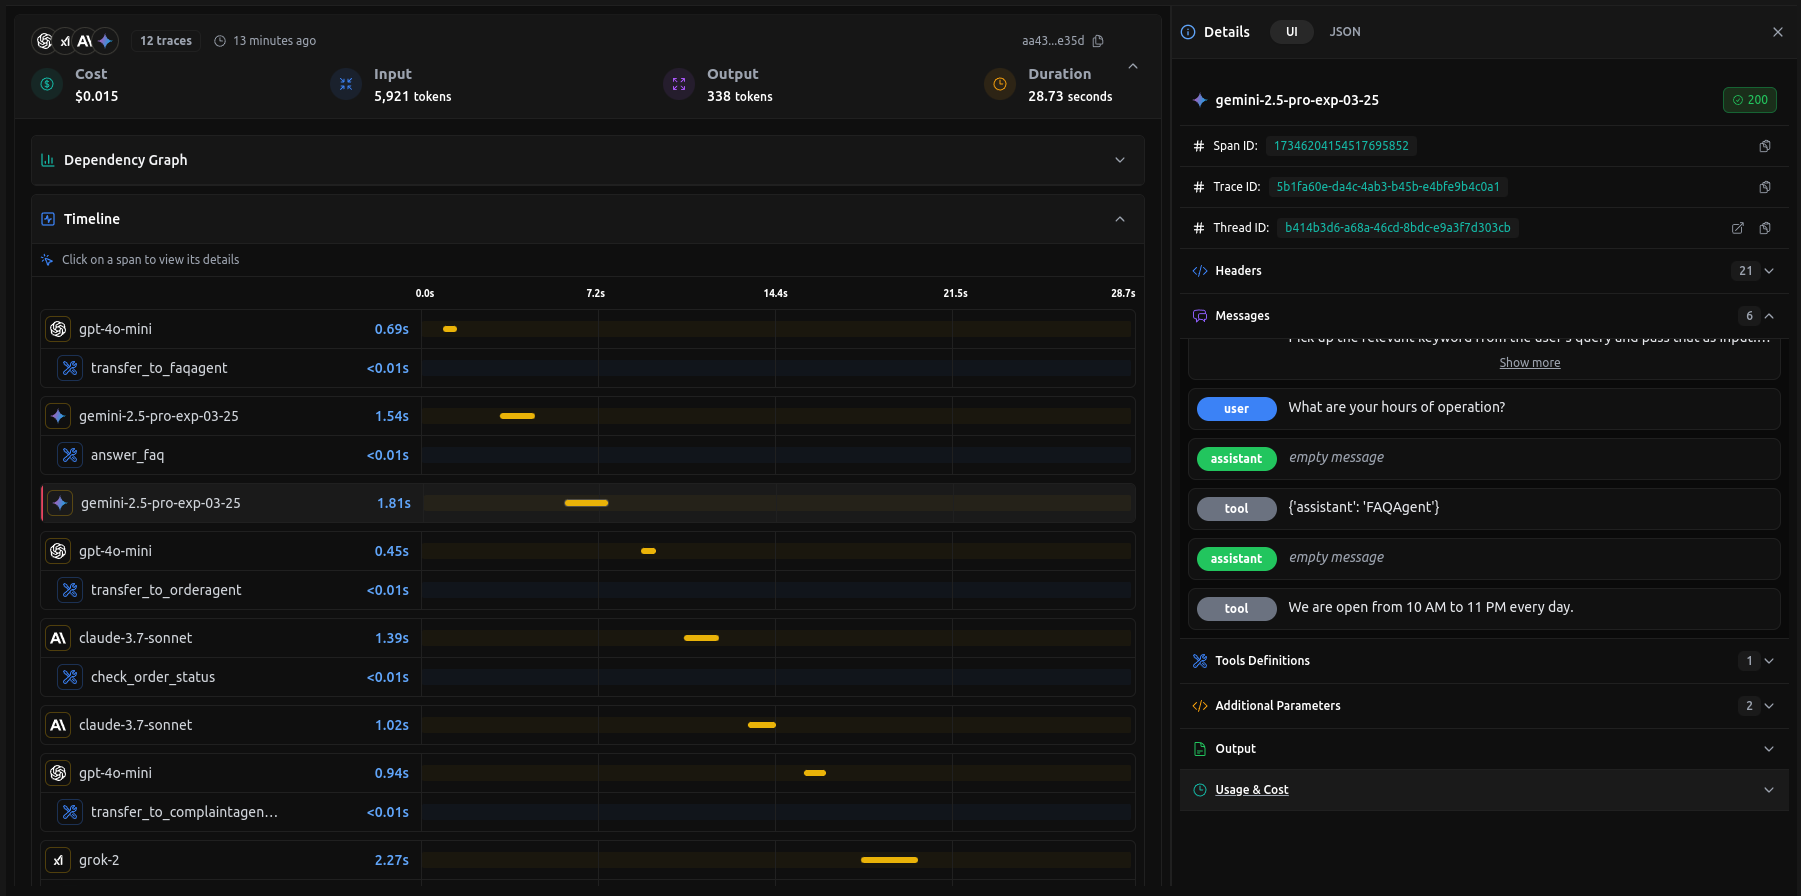1801x896 pixels.
Task: Copy the aa43...e35d run identifier
Action: pos(1098,41)
